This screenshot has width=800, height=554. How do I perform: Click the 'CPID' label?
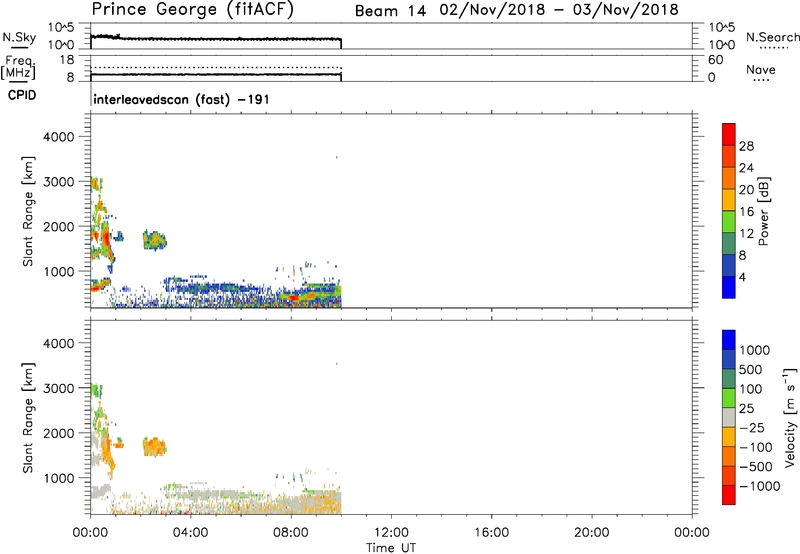pos(22,95)
